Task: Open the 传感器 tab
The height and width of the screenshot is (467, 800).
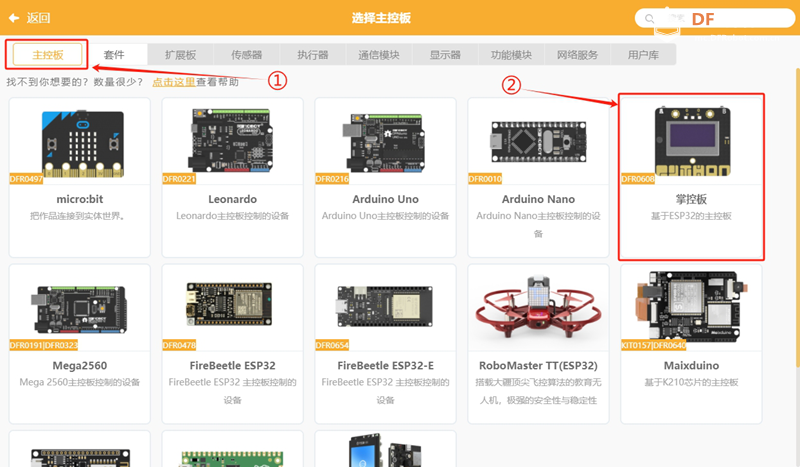Action: coord(246,55)
